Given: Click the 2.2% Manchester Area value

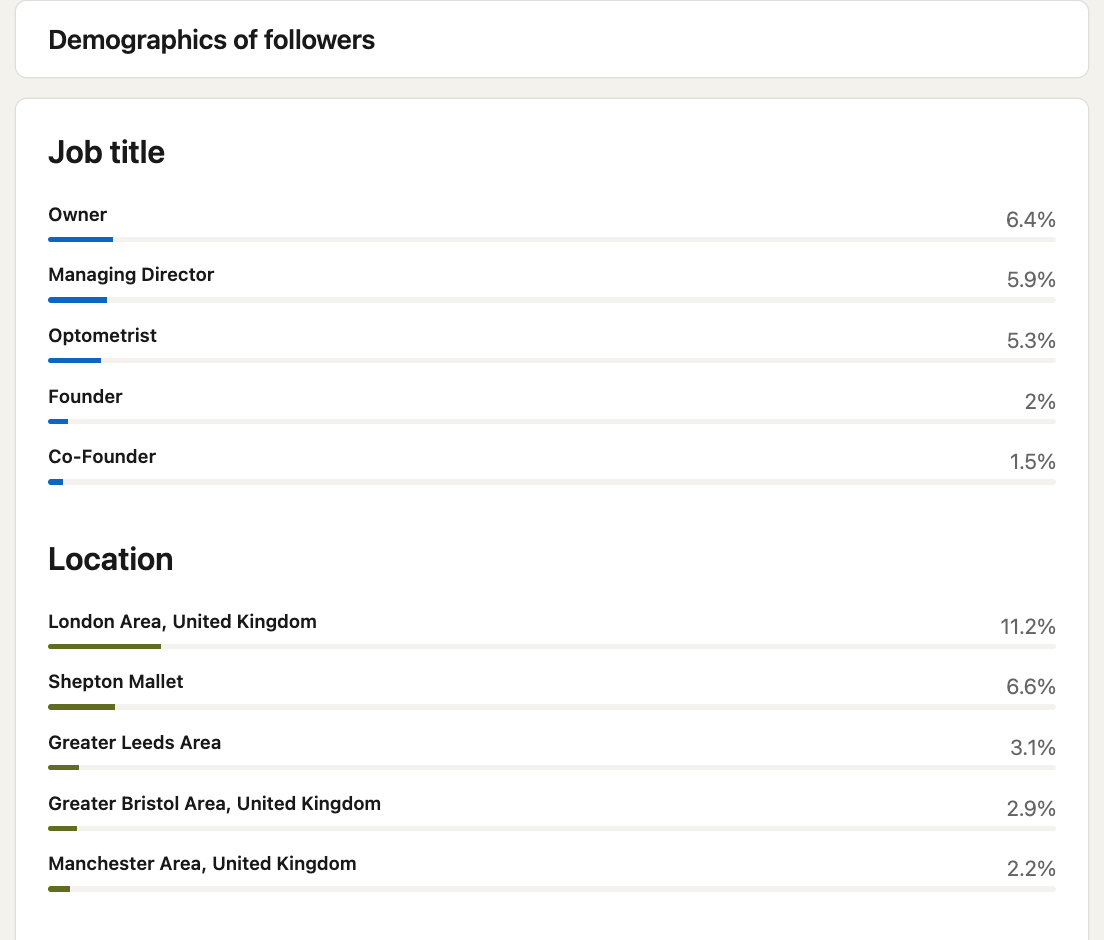Looking at the screenshot, I should (1031, 869).
